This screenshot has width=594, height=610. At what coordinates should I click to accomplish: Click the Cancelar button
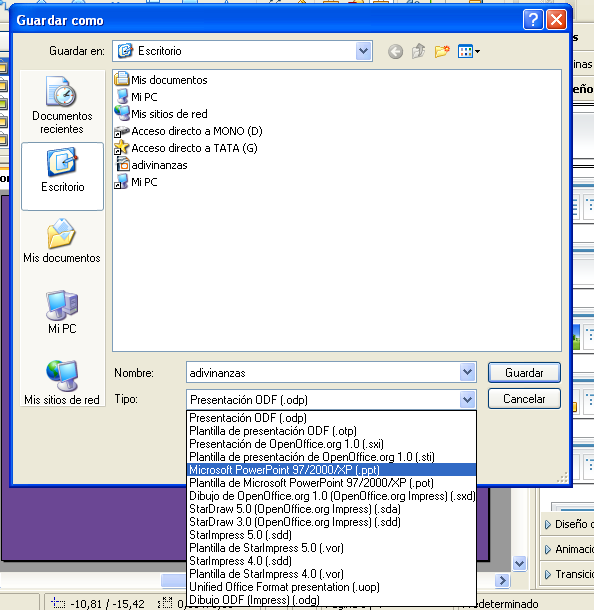click(524, 399)
